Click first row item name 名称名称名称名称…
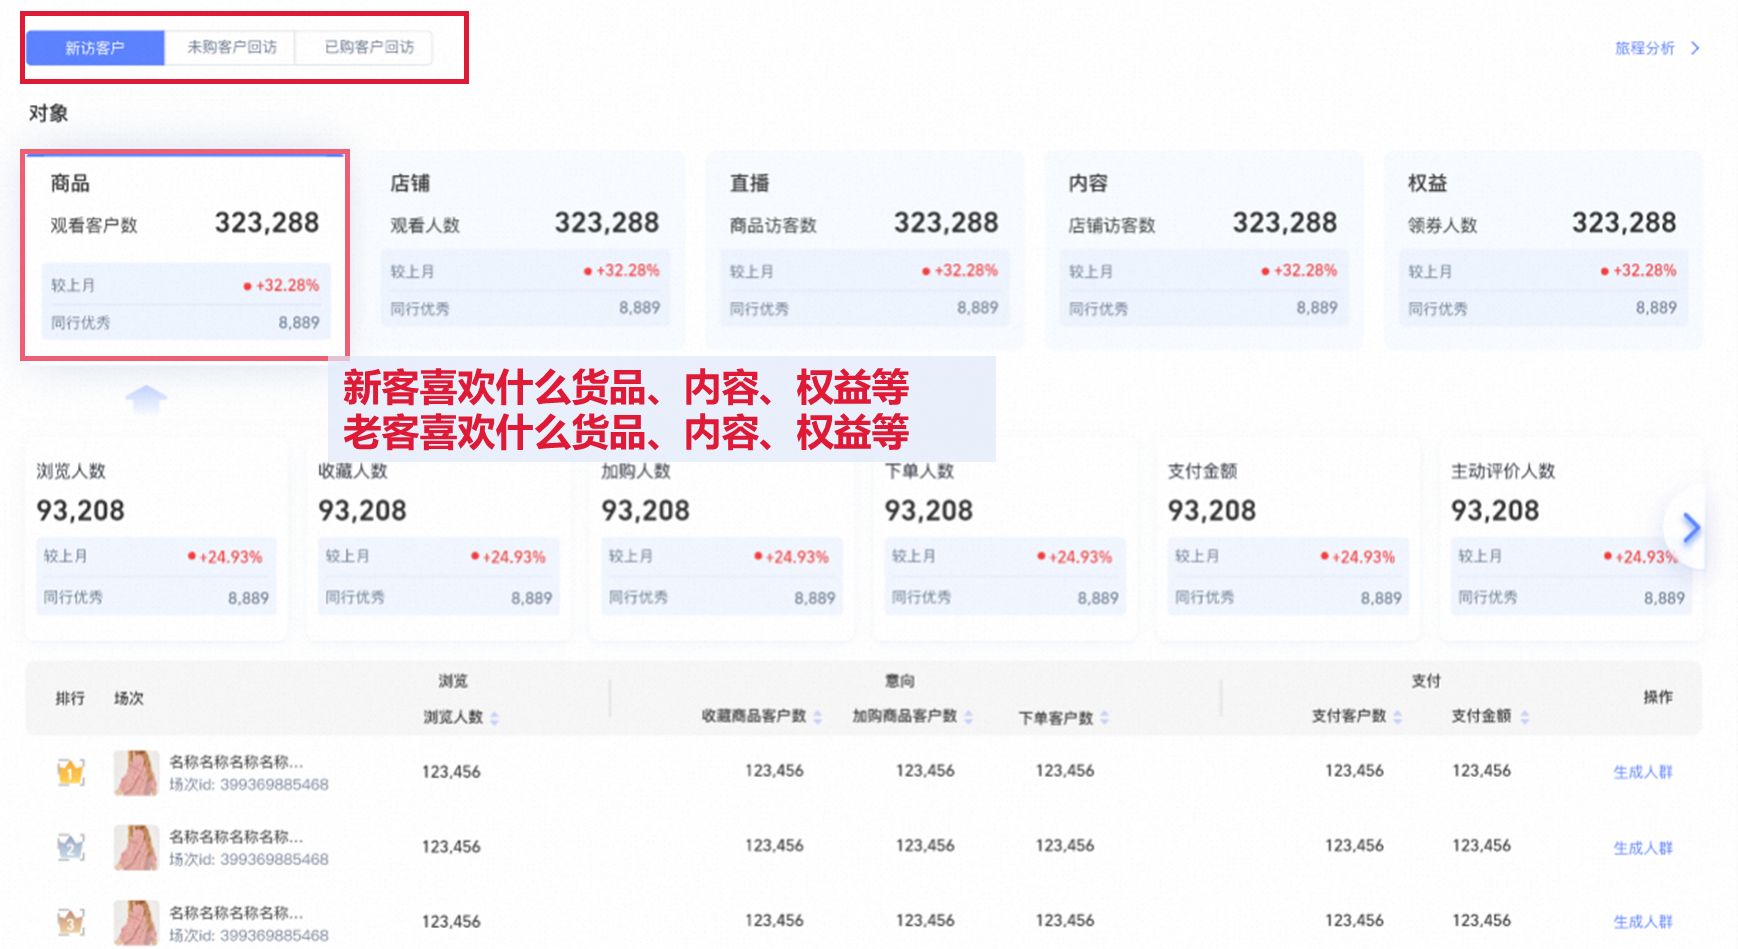This screenshot has width=1738, height=949. (236, 762)
